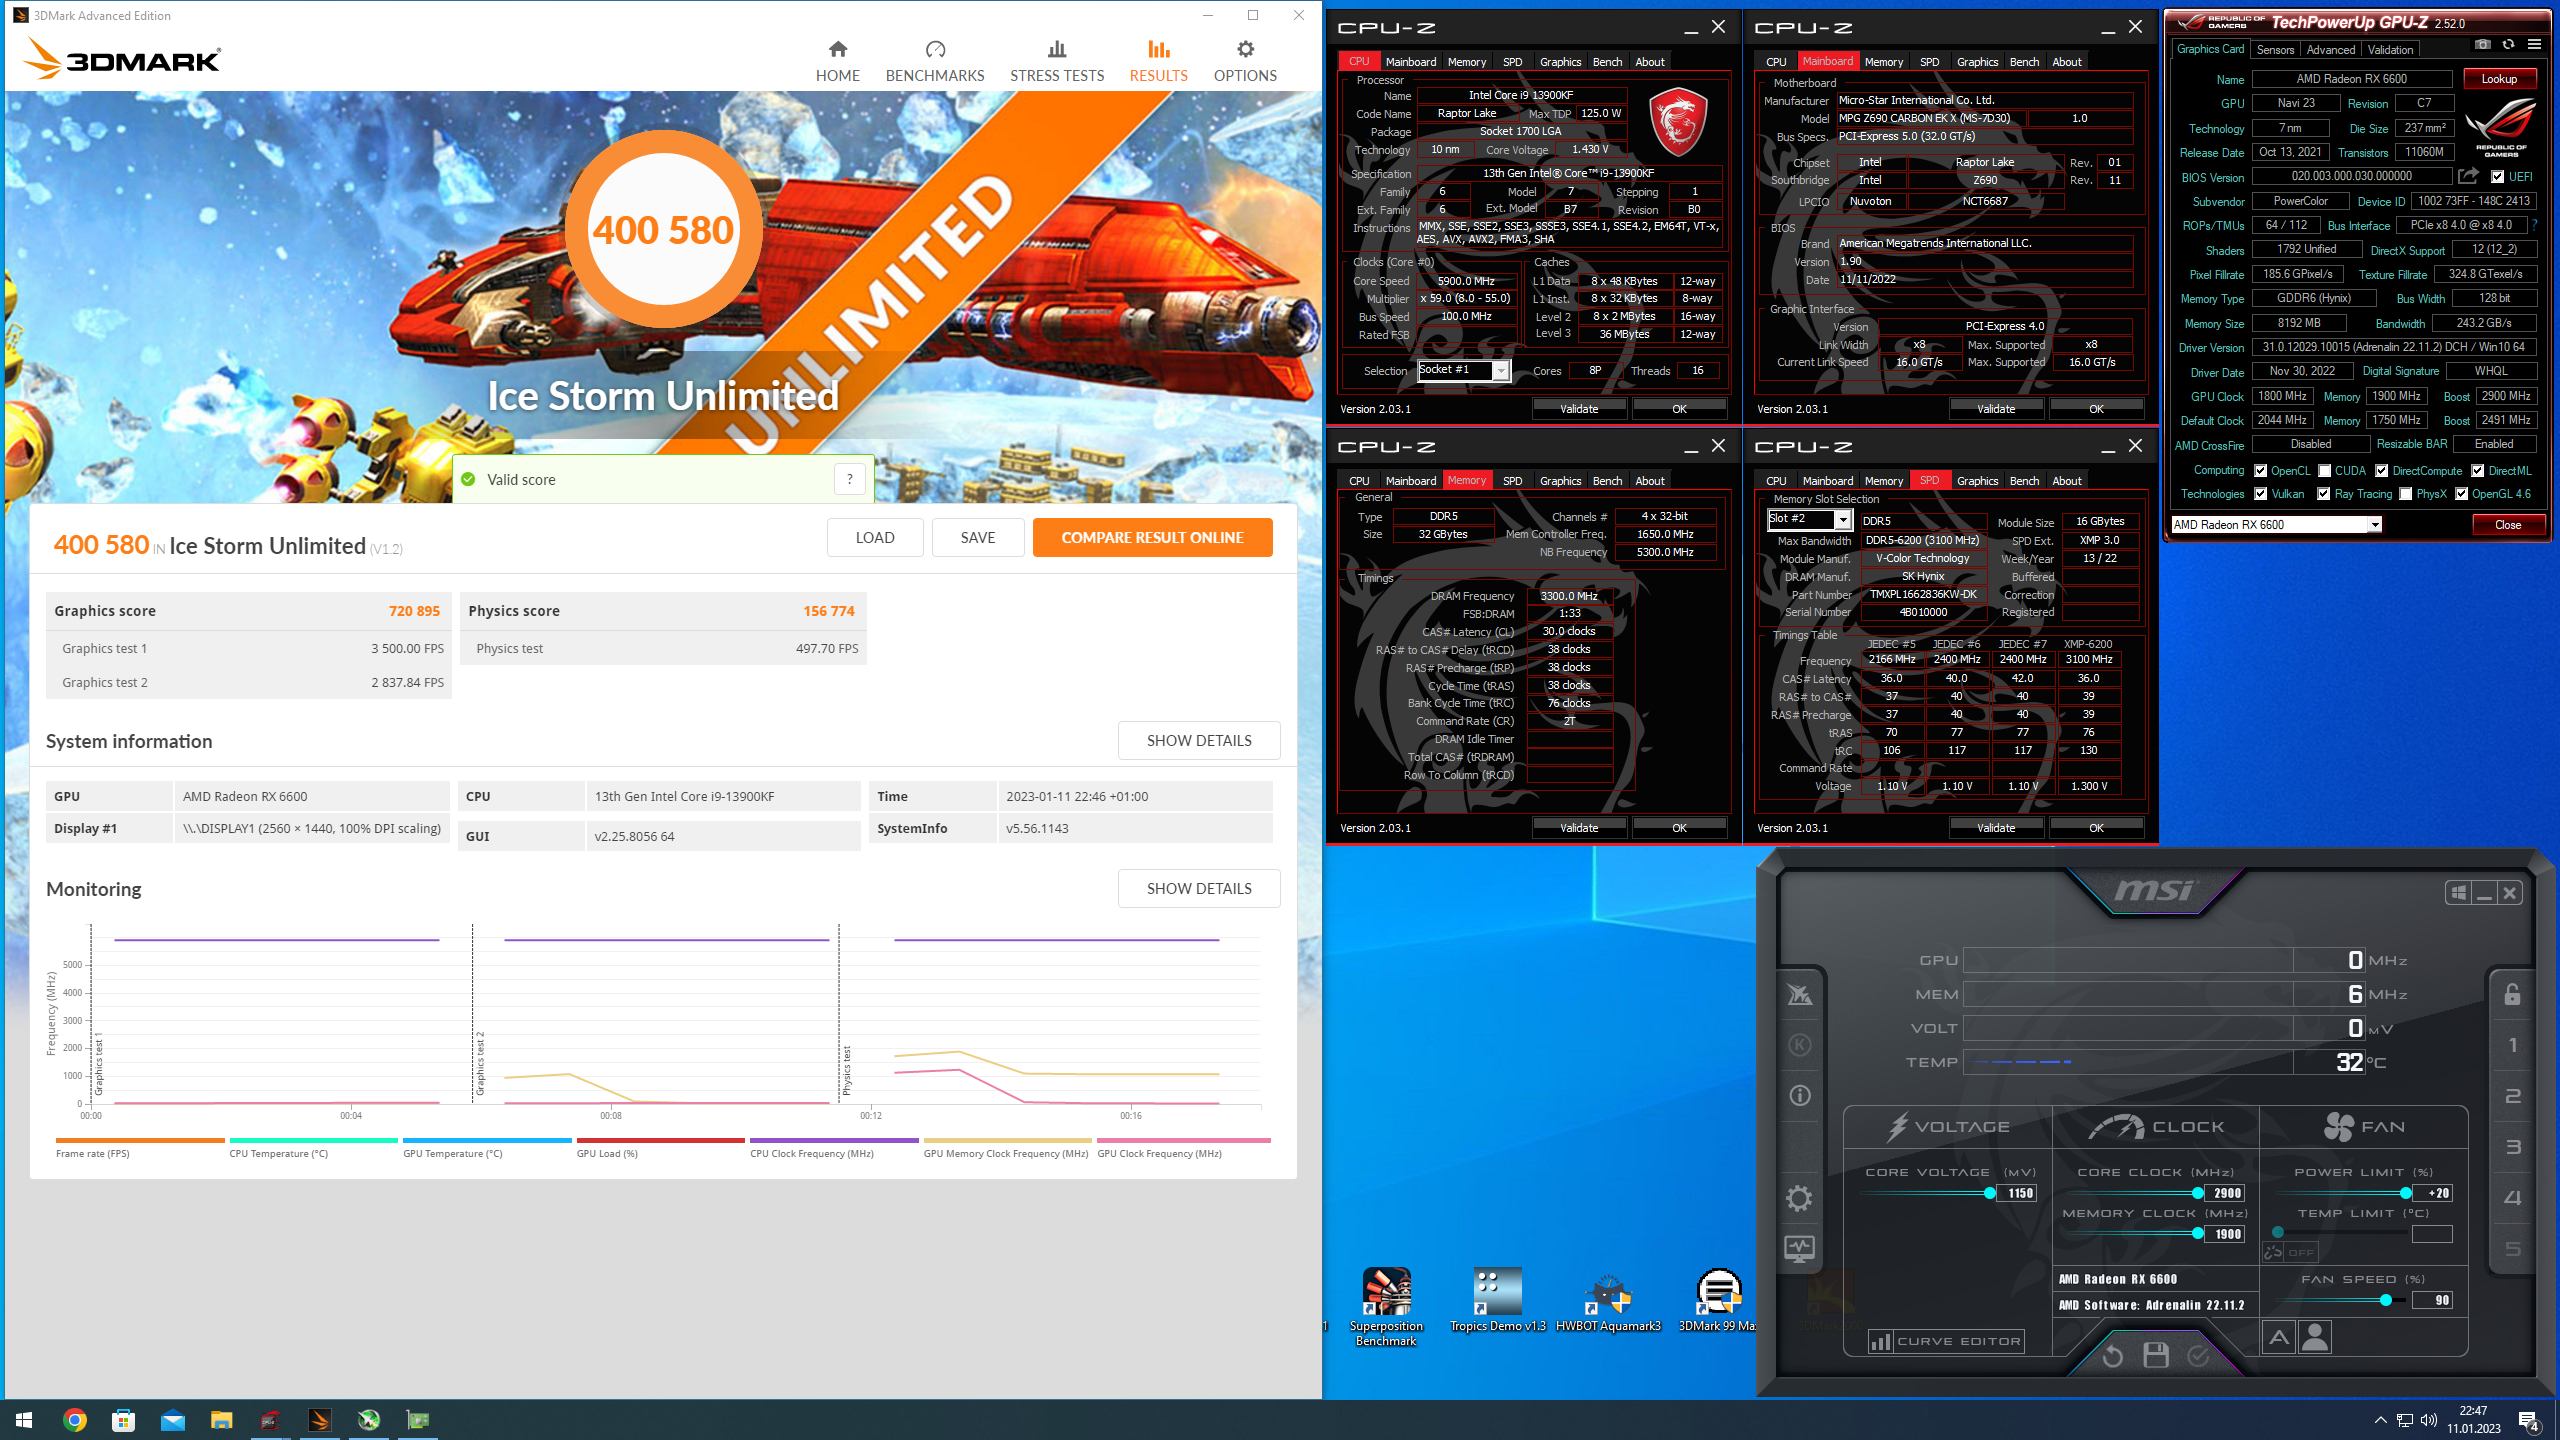
Task: Switch to Sensors tab in GPU-Z
Action: [x=2275, y=50]
